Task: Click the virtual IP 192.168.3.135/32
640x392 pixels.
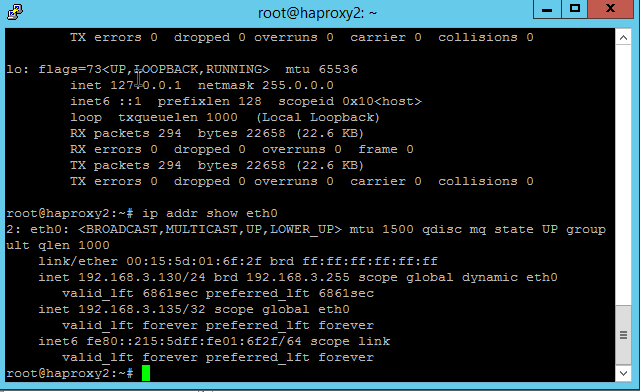Action: coord(142,309)
